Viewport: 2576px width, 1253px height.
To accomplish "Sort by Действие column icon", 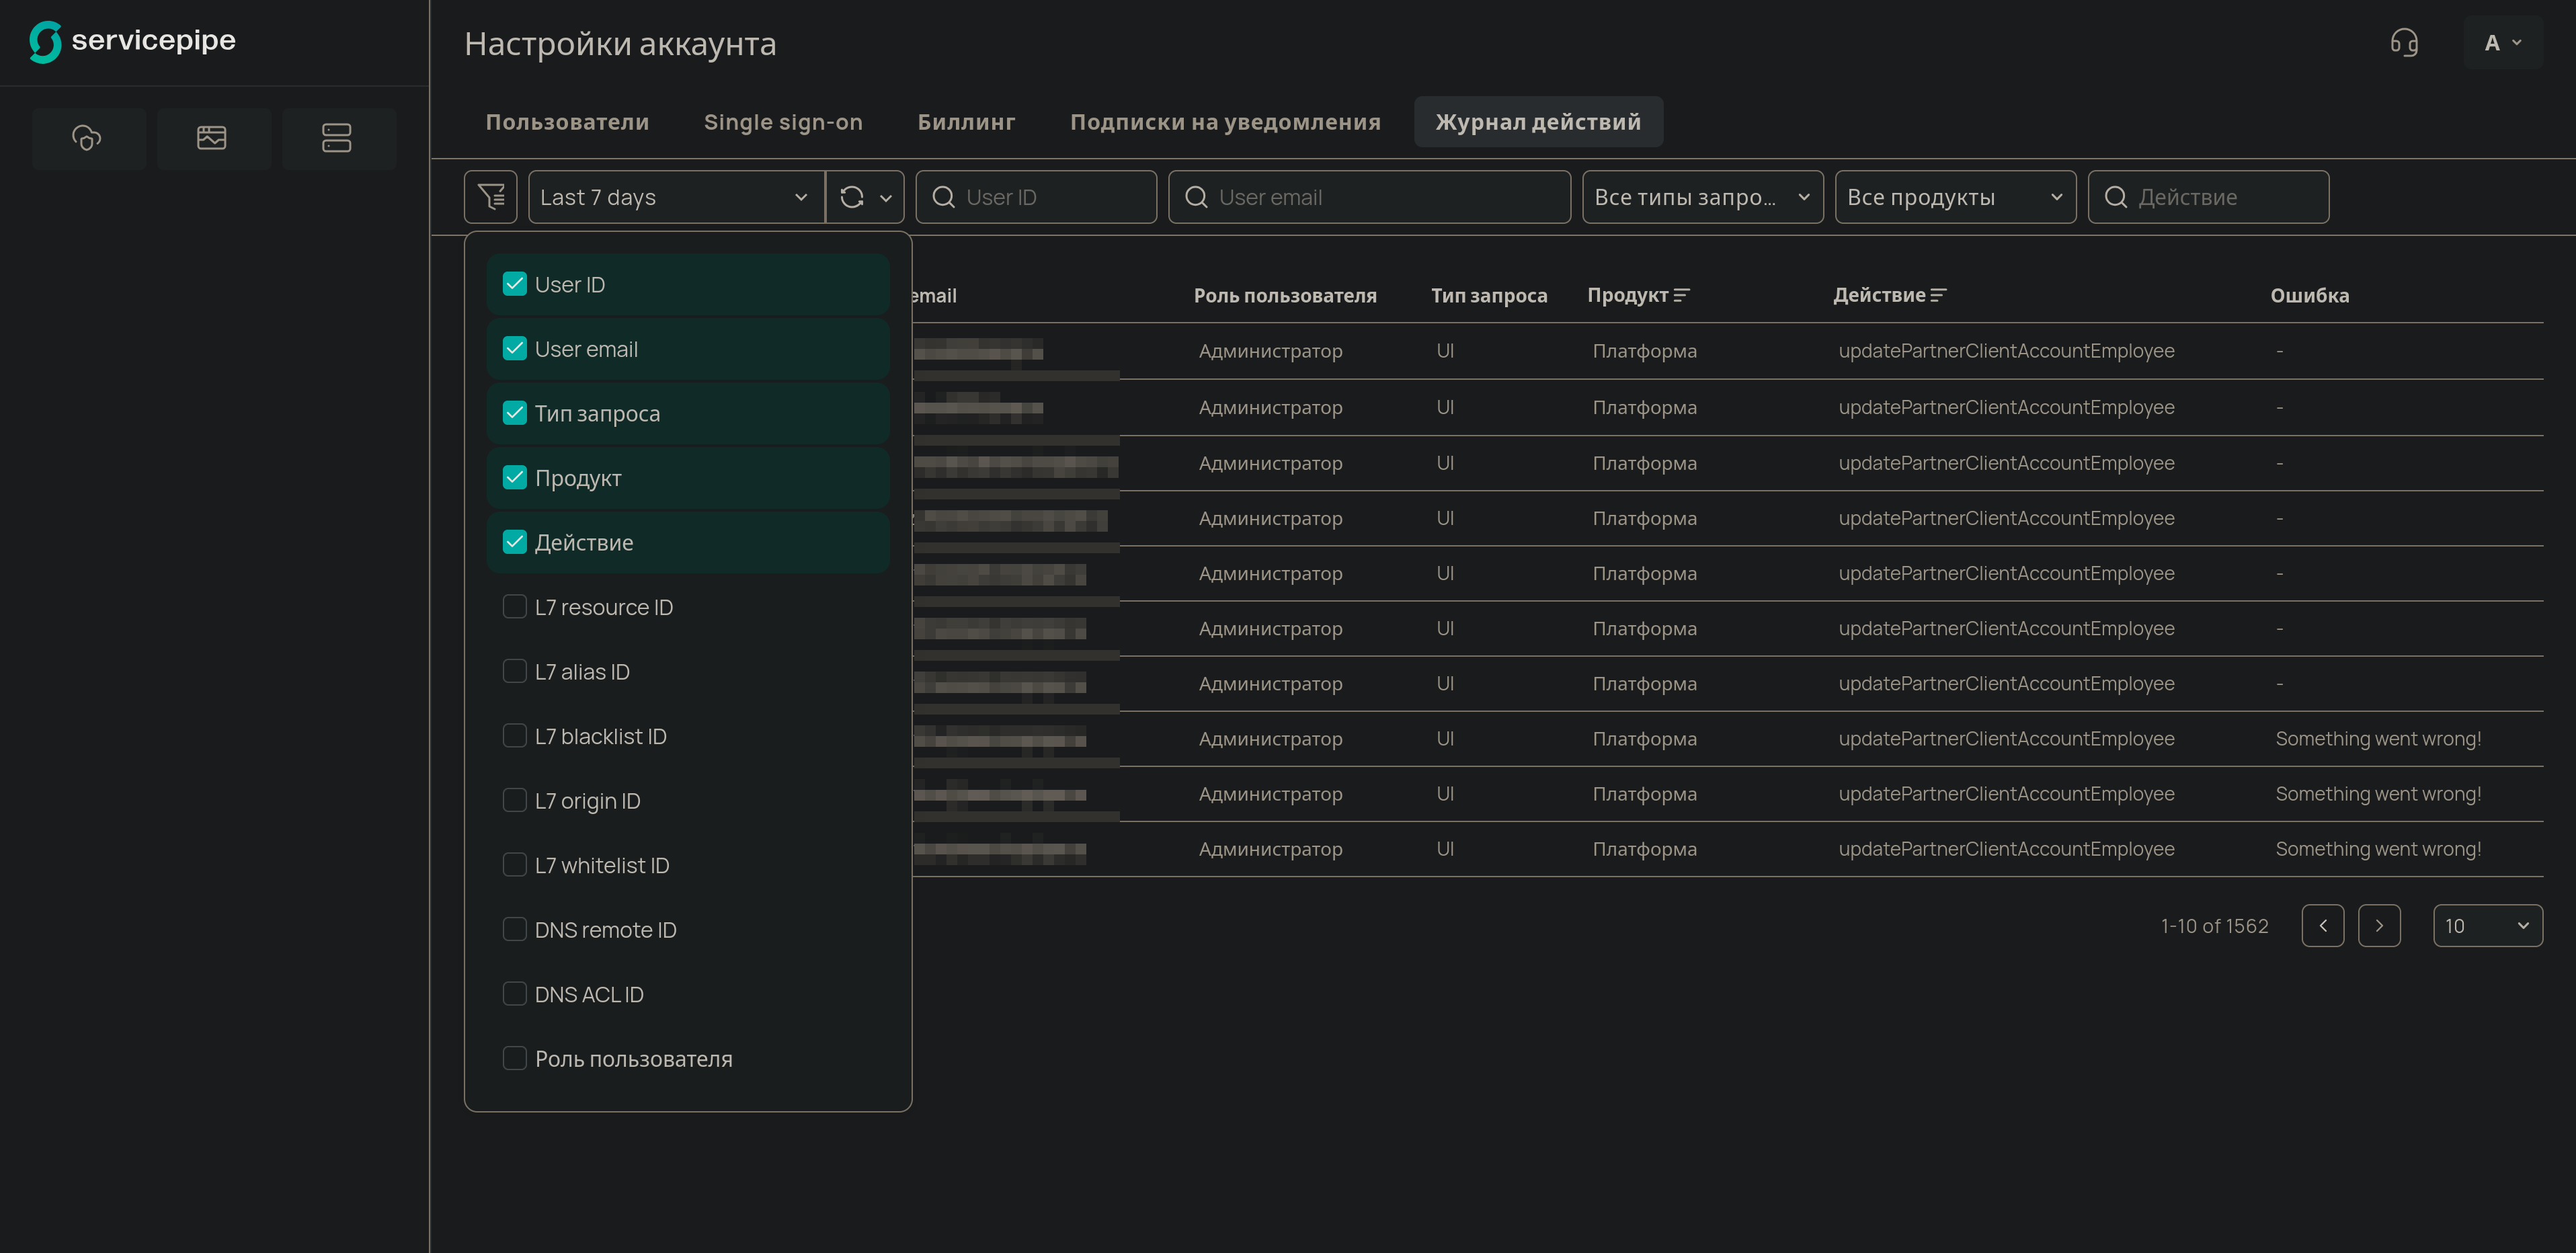I will point(1939,295).
